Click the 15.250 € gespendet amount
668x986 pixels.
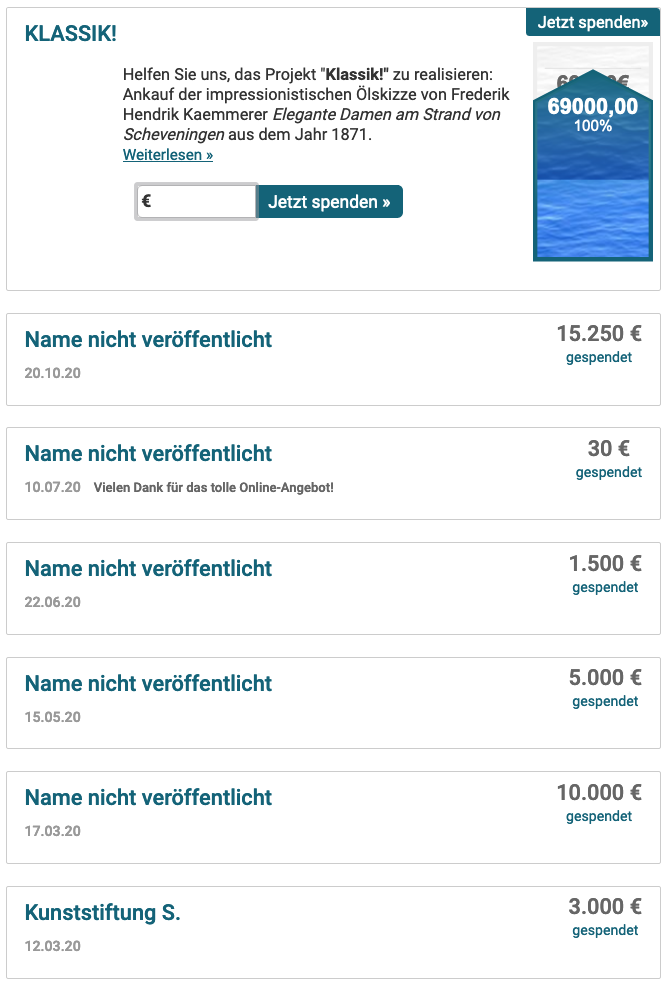click(599, 343)
